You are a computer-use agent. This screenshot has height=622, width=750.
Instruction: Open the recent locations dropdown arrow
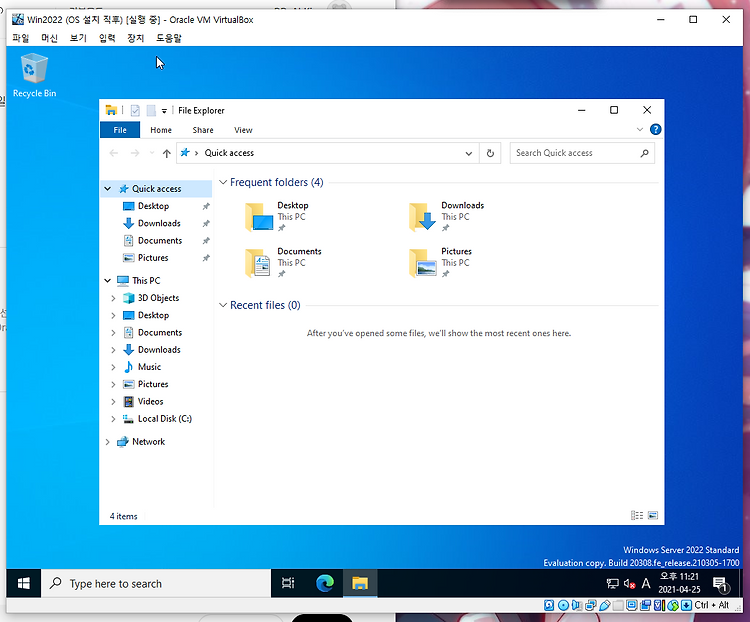point(152,153)
